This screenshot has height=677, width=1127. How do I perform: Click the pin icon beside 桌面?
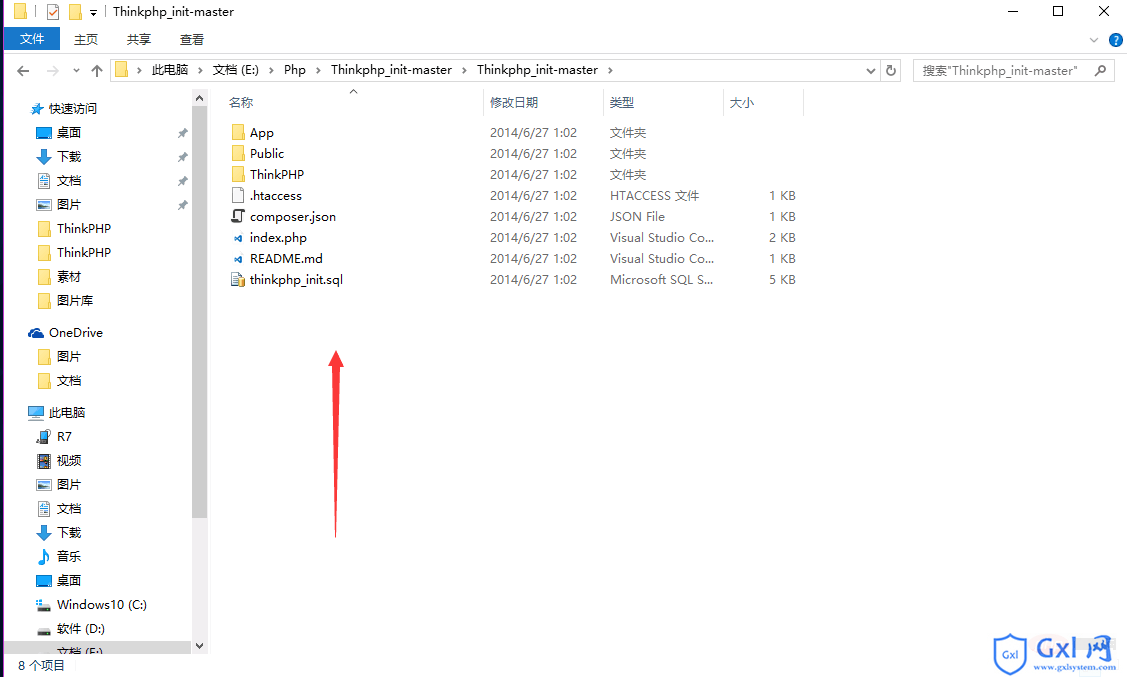pyautogui.click(x=183, y=133)
